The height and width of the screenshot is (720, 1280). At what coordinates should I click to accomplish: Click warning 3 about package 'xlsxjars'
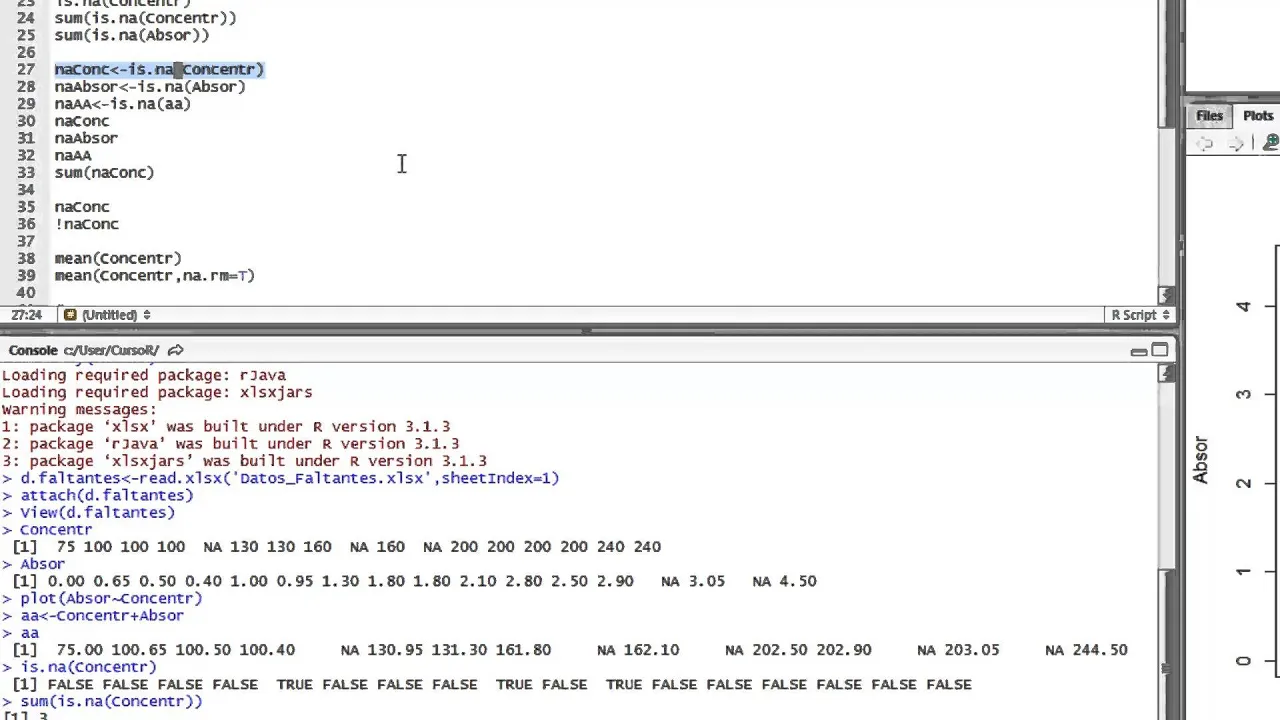(x=244, y=461)
